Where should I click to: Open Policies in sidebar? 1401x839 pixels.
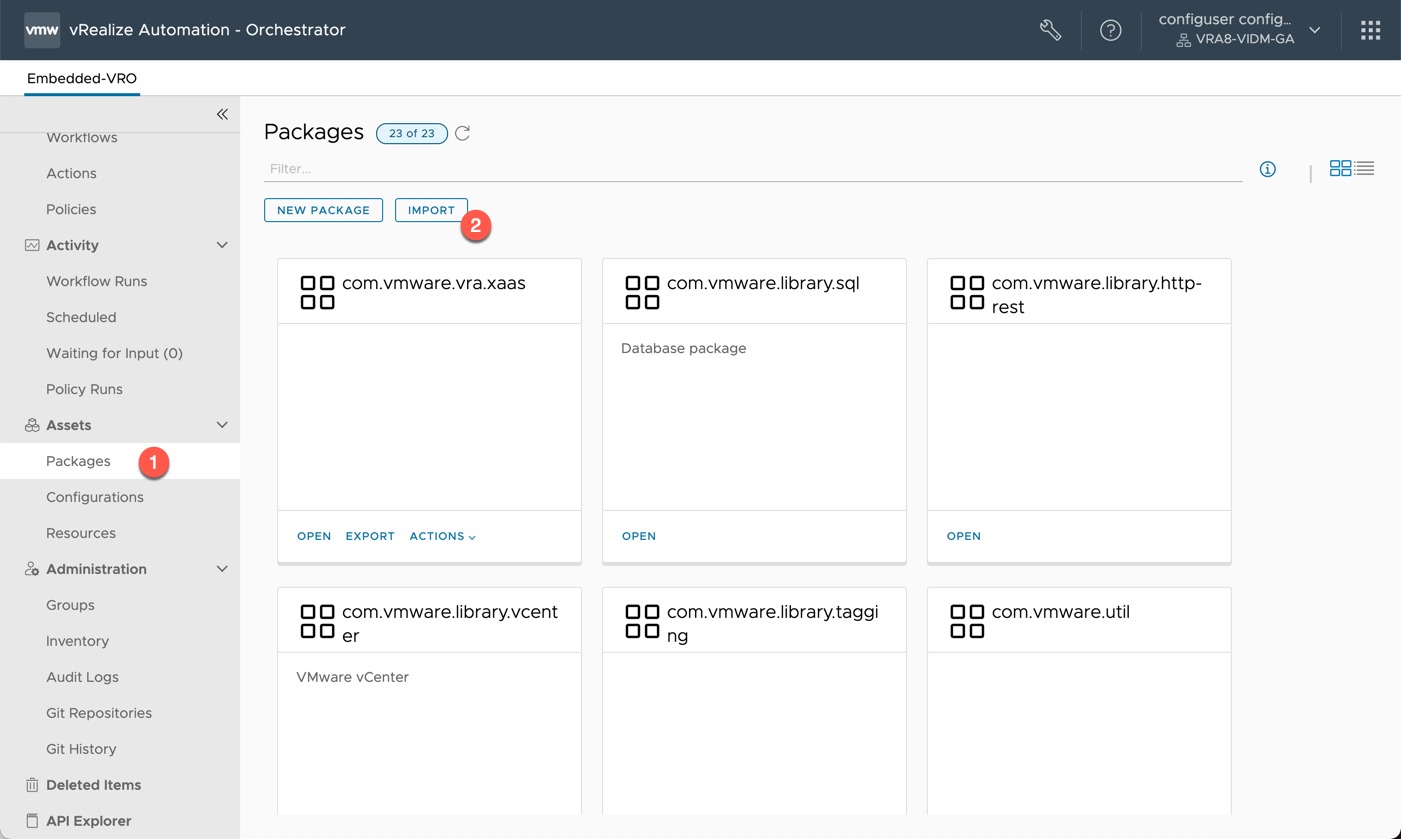(x=71, y=209)
